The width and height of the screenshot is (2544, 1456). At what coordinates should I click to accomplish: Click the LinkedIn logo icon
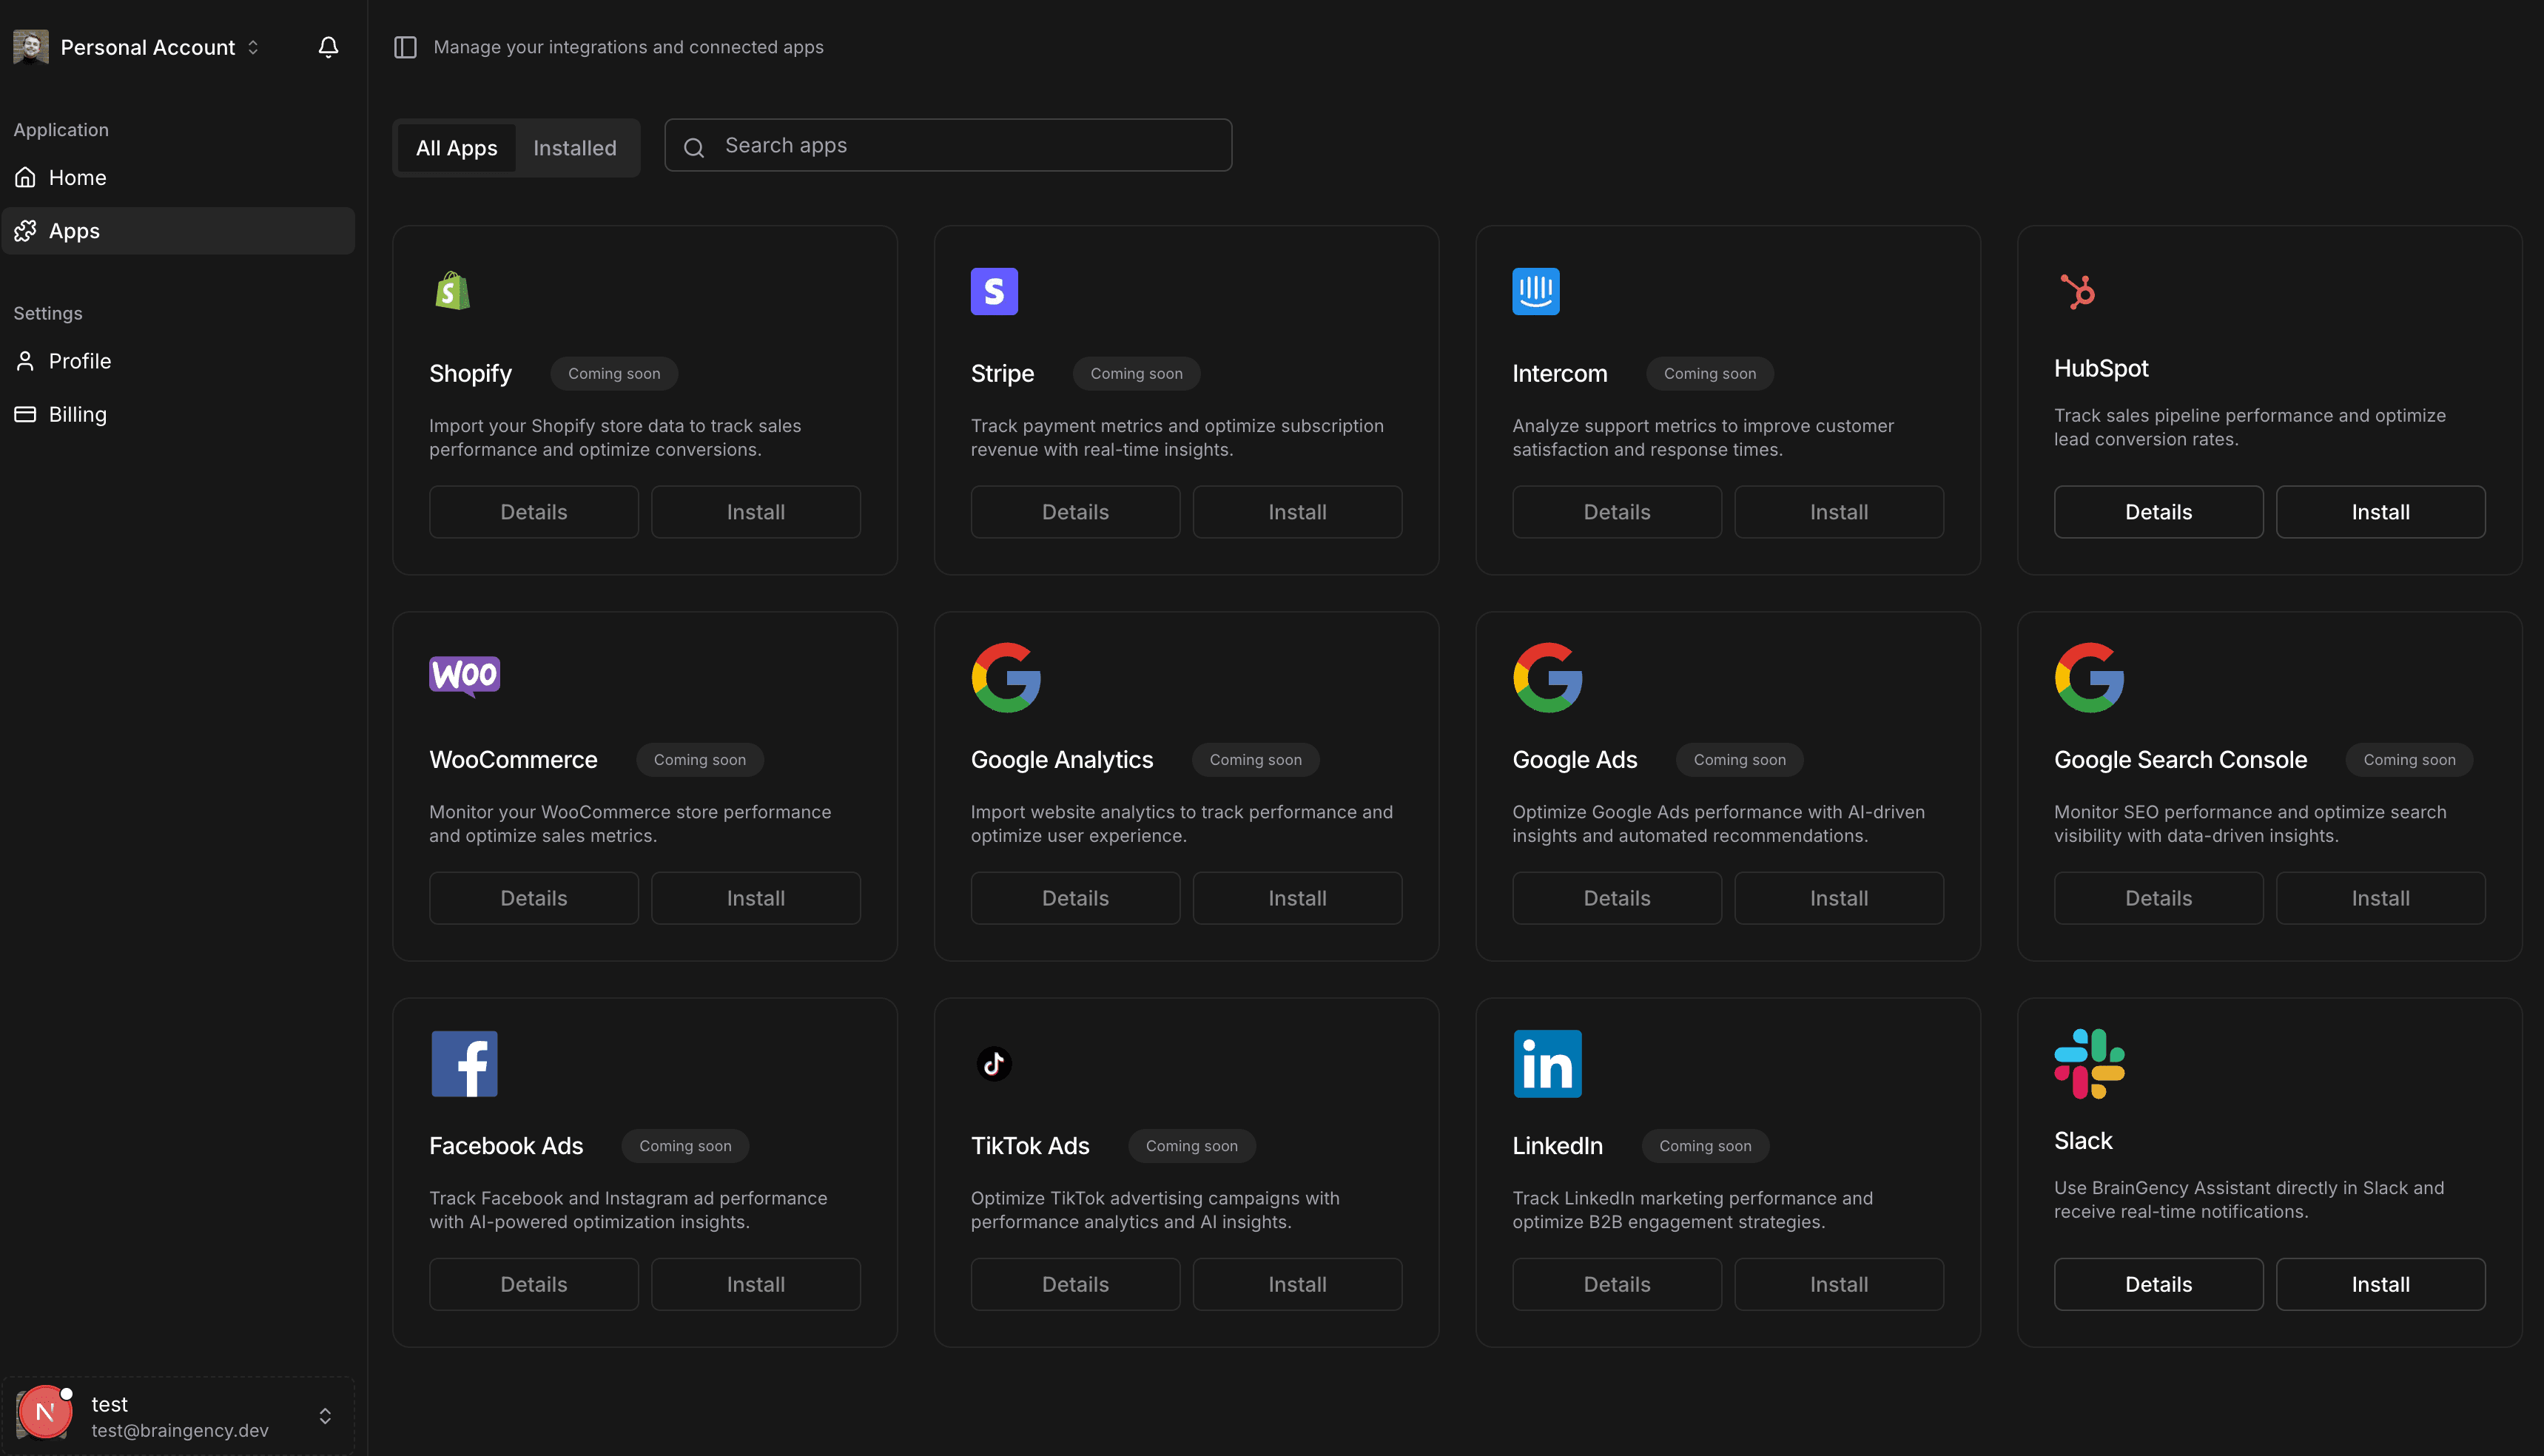coord(1547,1064)
